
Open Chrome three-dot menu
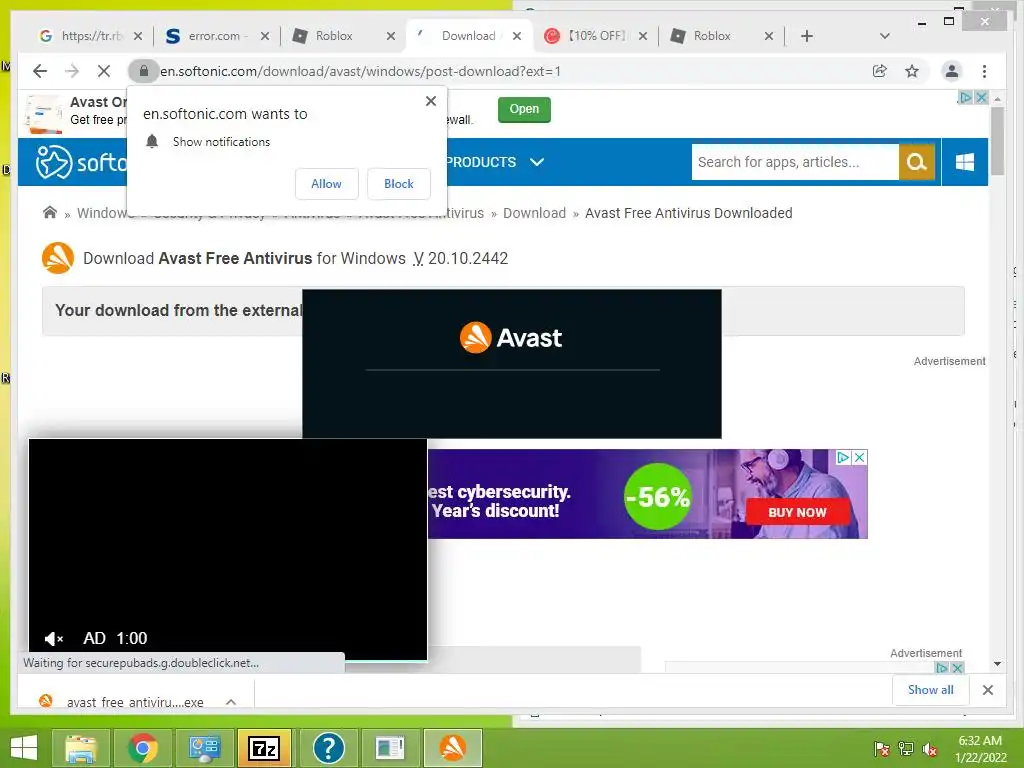click(x=984, y=71)
